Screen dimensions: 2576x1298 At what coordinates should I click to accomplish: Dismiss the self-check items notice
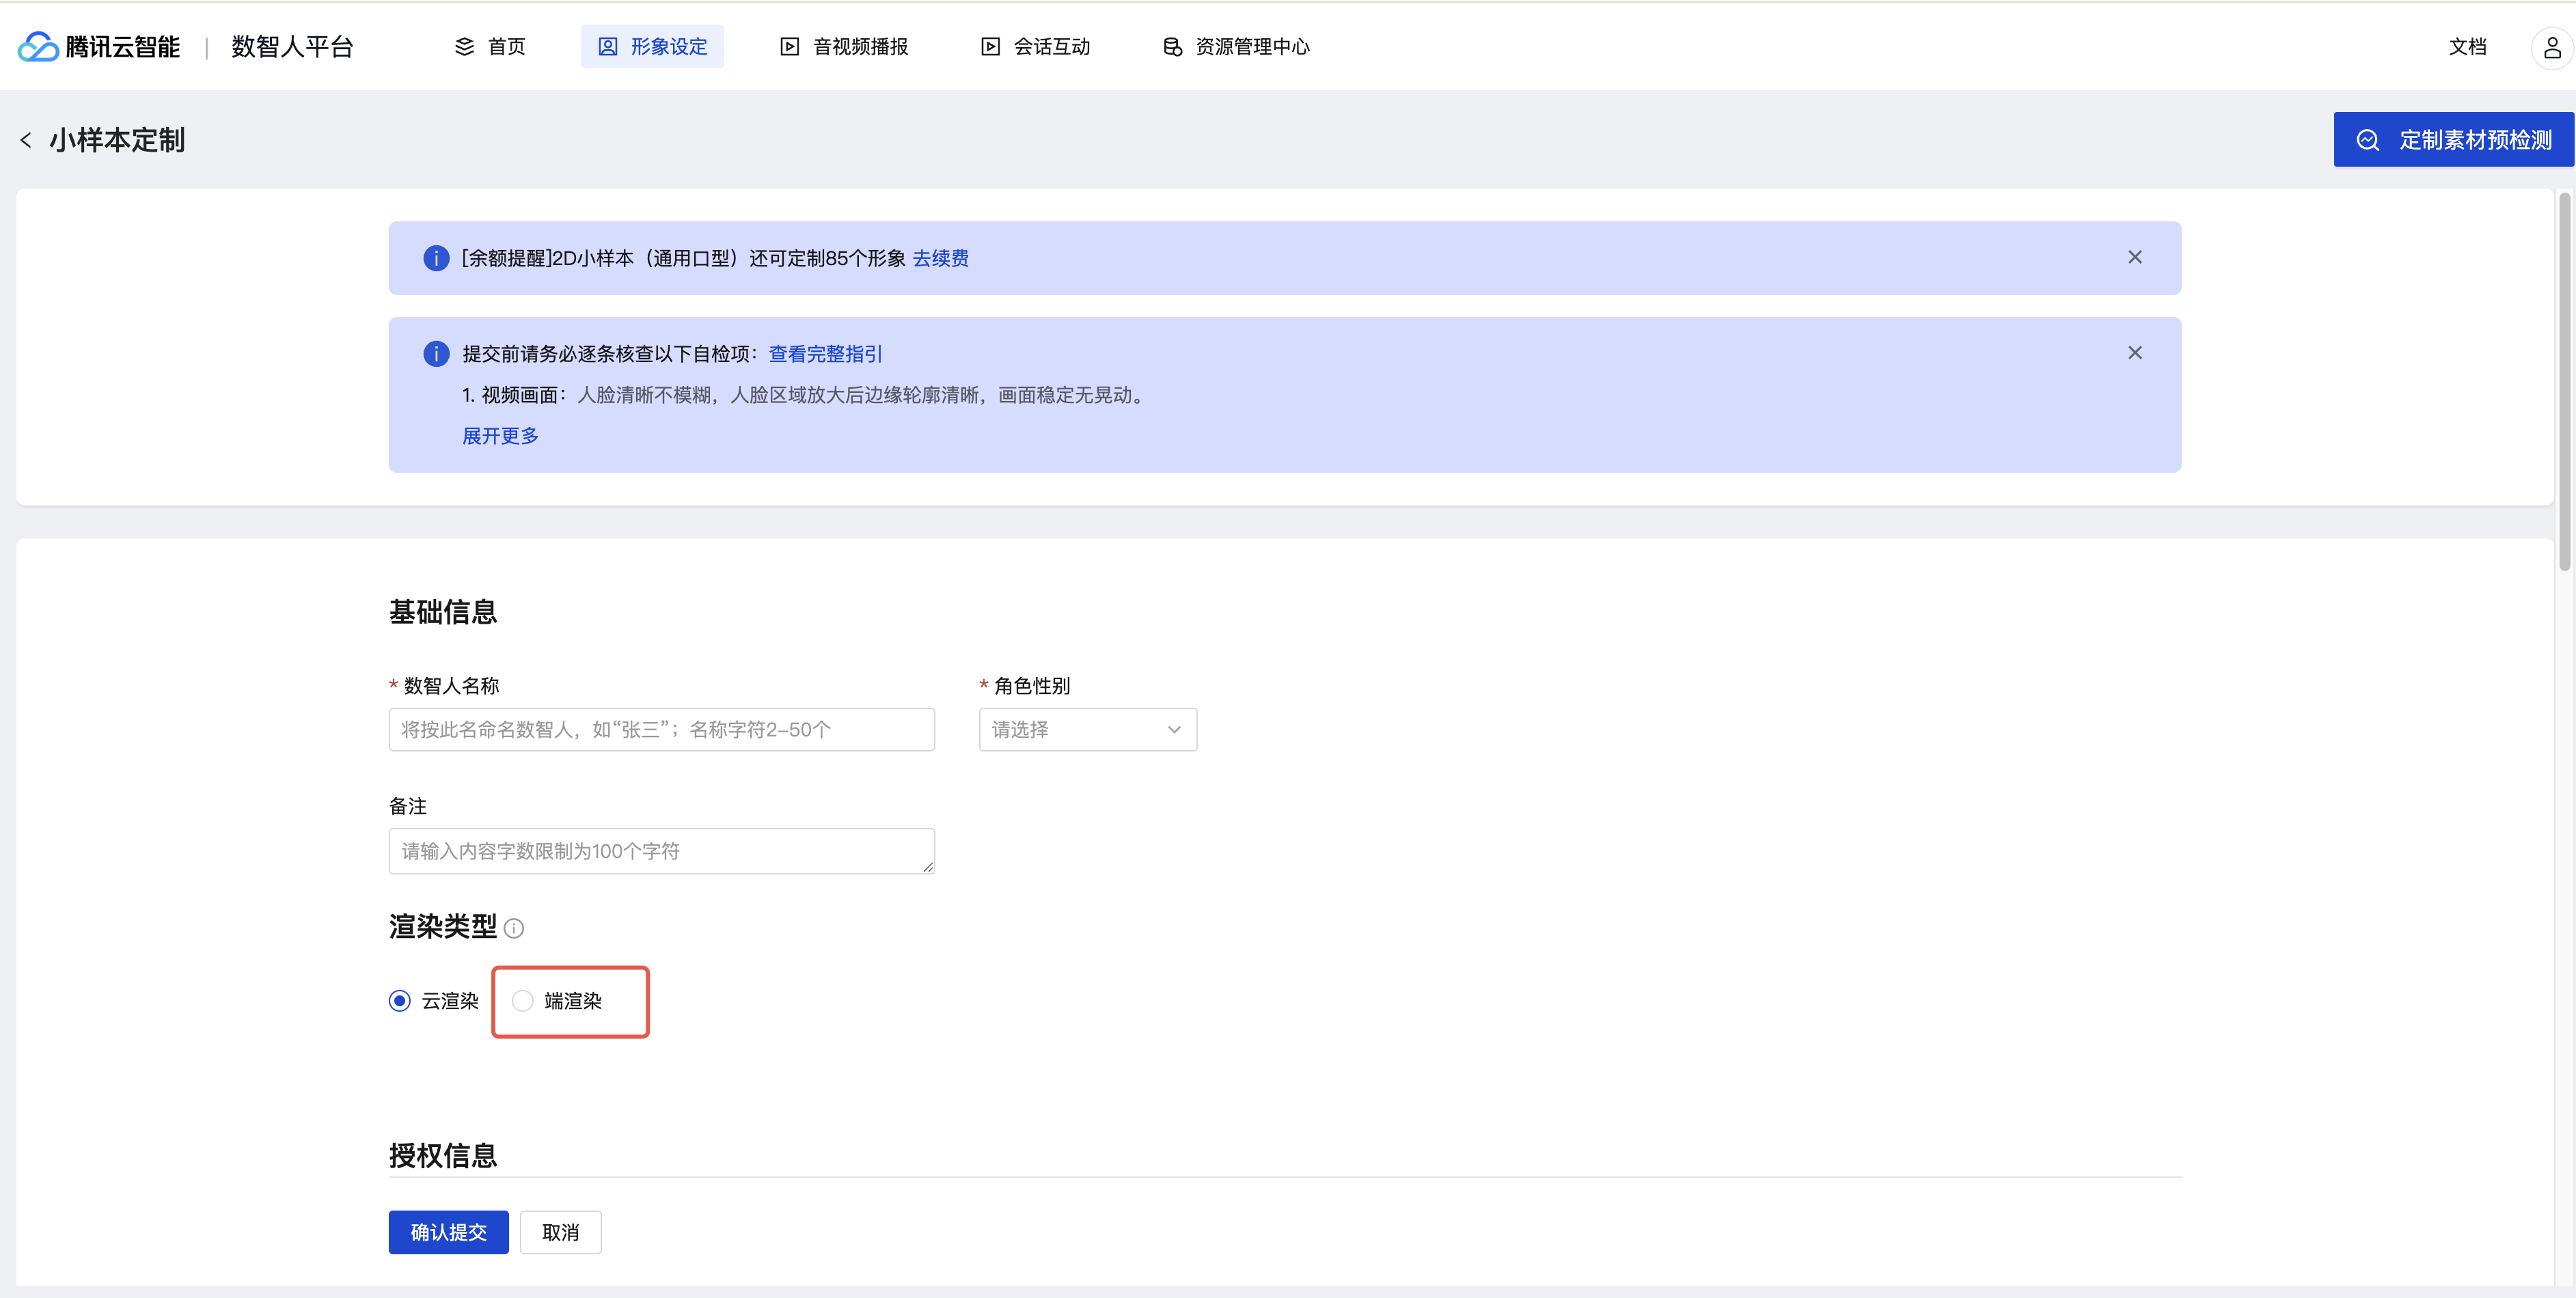2134,353
